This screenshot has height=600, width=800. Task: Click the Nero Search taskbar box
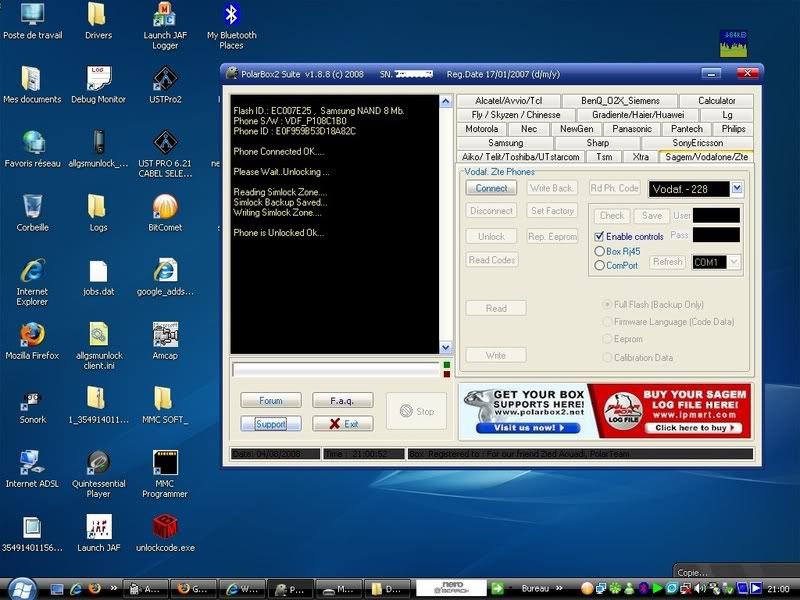tap(452, 588)
